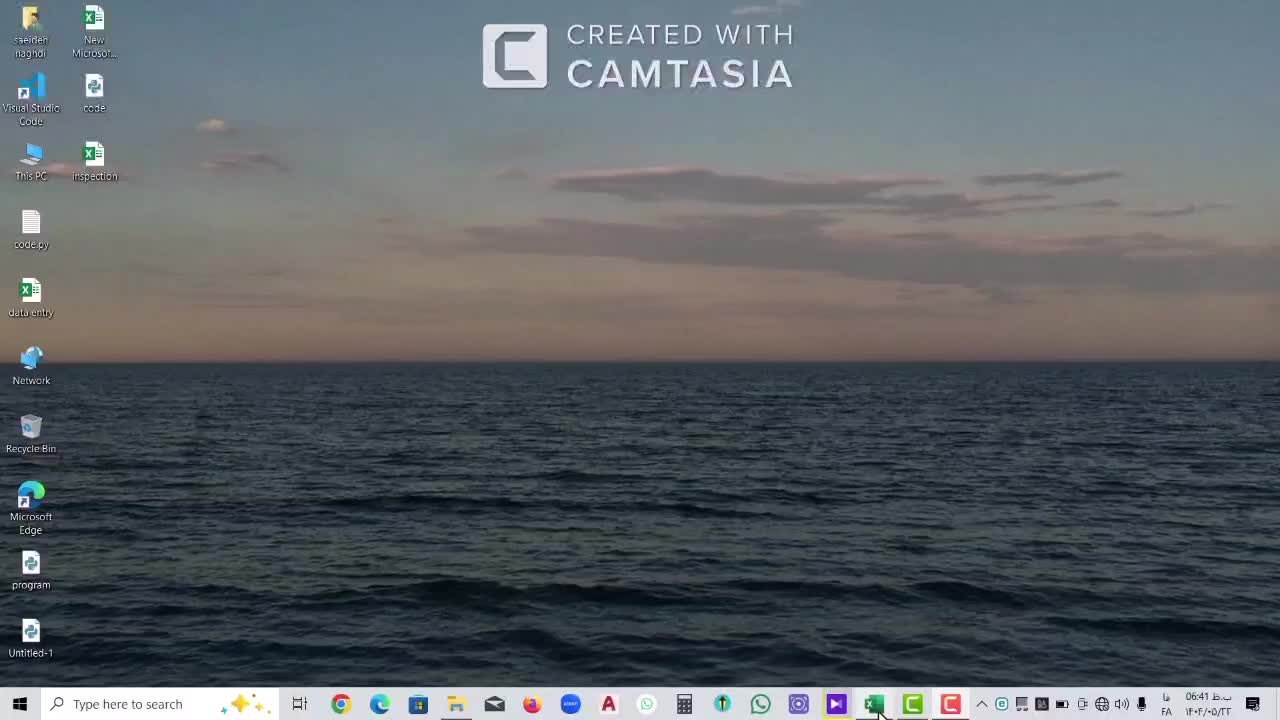1280x720 pixels.
Task: Launch Google Chrome from the taskbar
Action: pos(341,704)
